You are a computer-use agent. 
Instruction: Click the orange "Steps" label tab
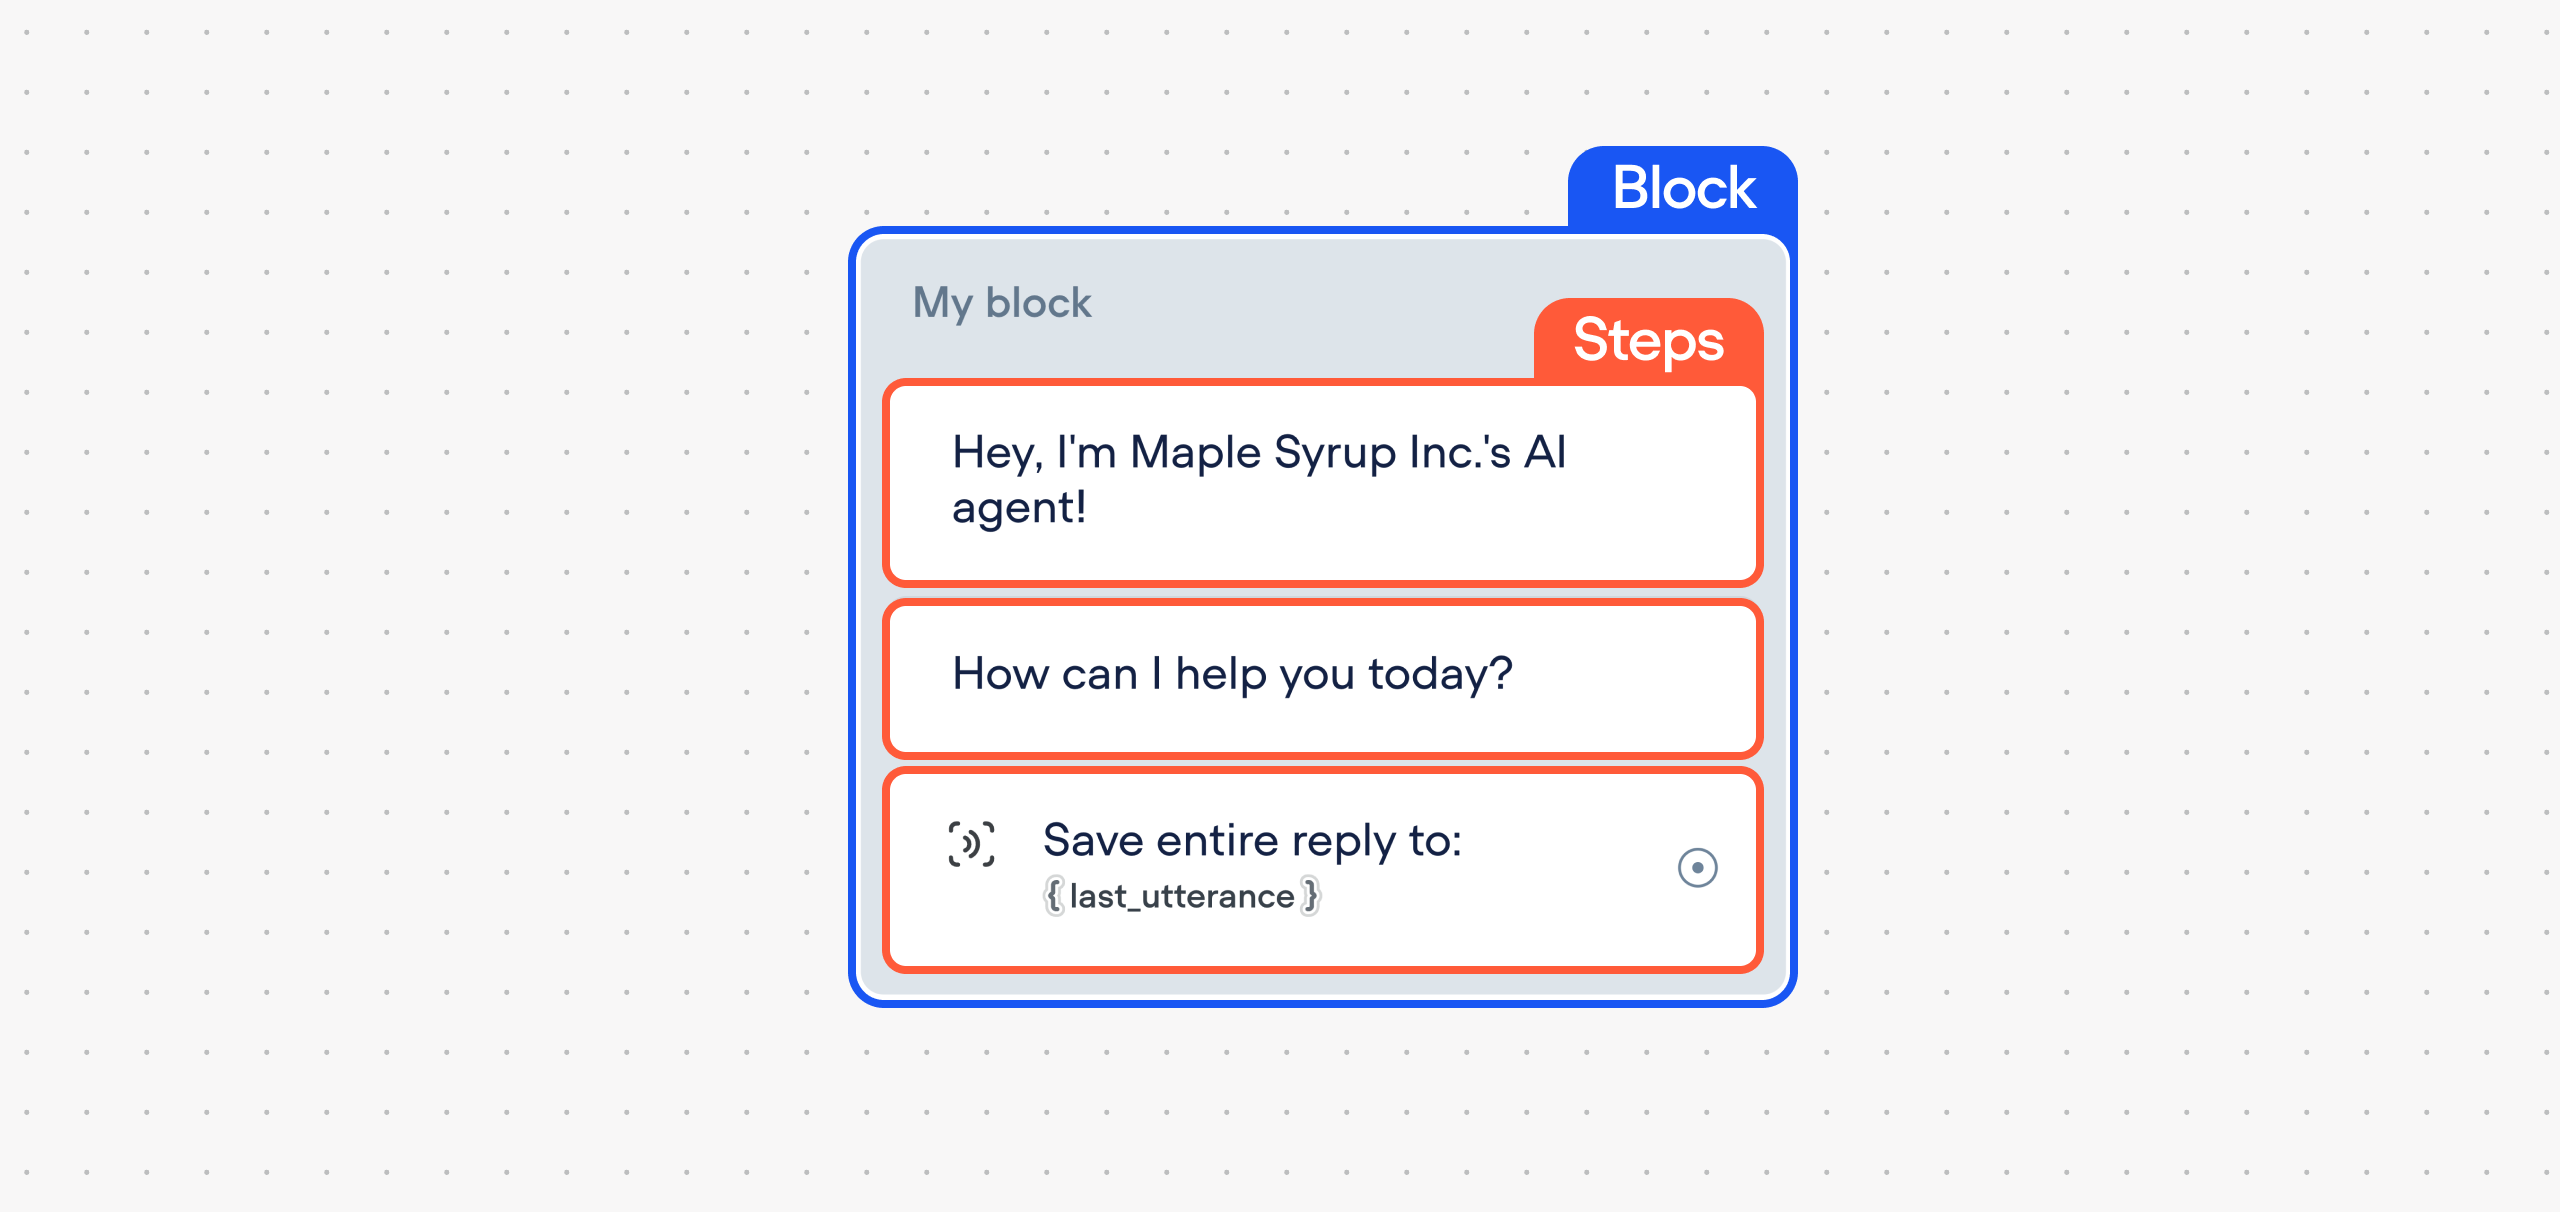(x=1648, y=339)
